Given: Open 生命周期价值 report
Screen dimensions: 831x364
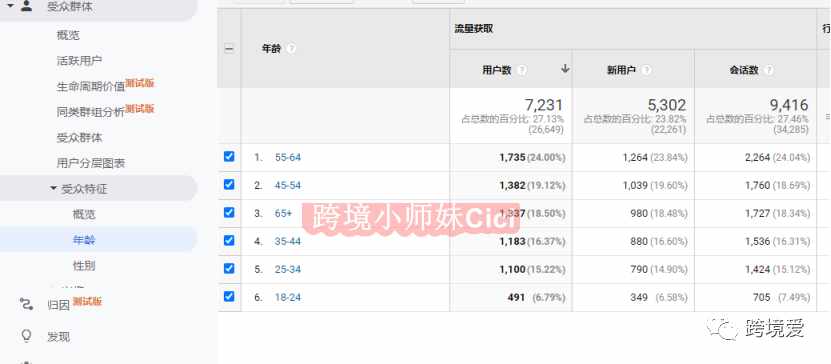Looking at the screenshot, I should [91, 86].
